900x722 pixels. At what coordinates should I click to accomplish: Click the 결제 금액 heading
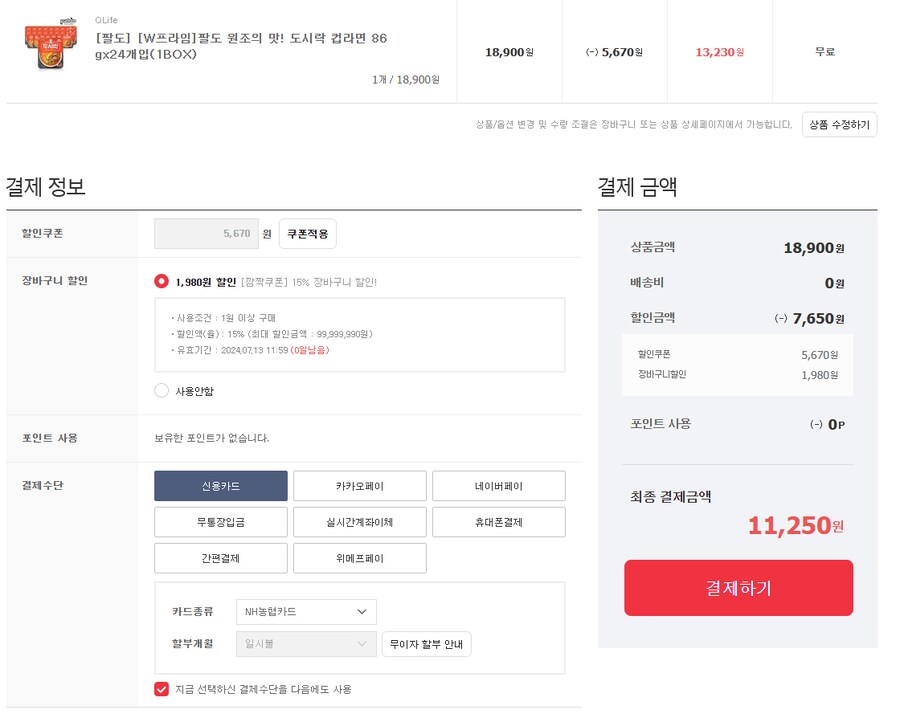click(638, 187)
